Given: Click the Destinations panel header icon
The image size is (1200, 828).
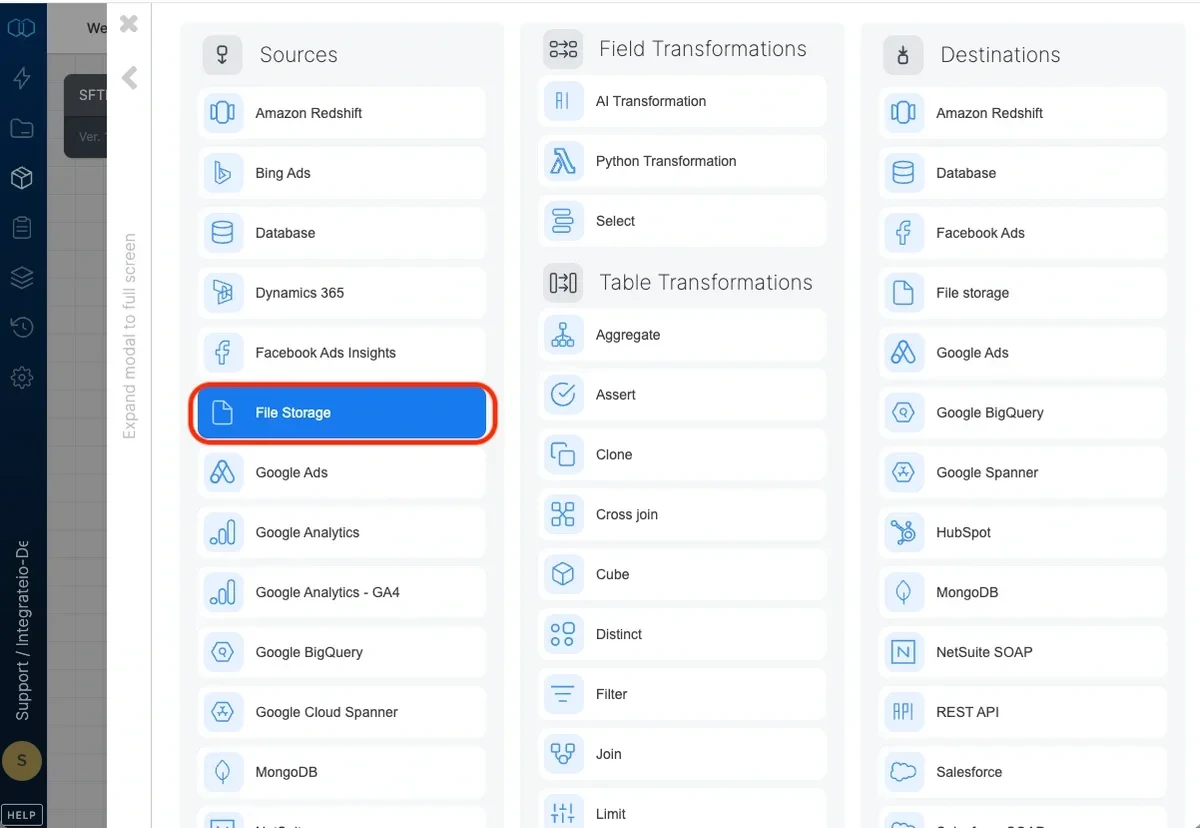Looking at the screenshot, I should pos(903,56).
